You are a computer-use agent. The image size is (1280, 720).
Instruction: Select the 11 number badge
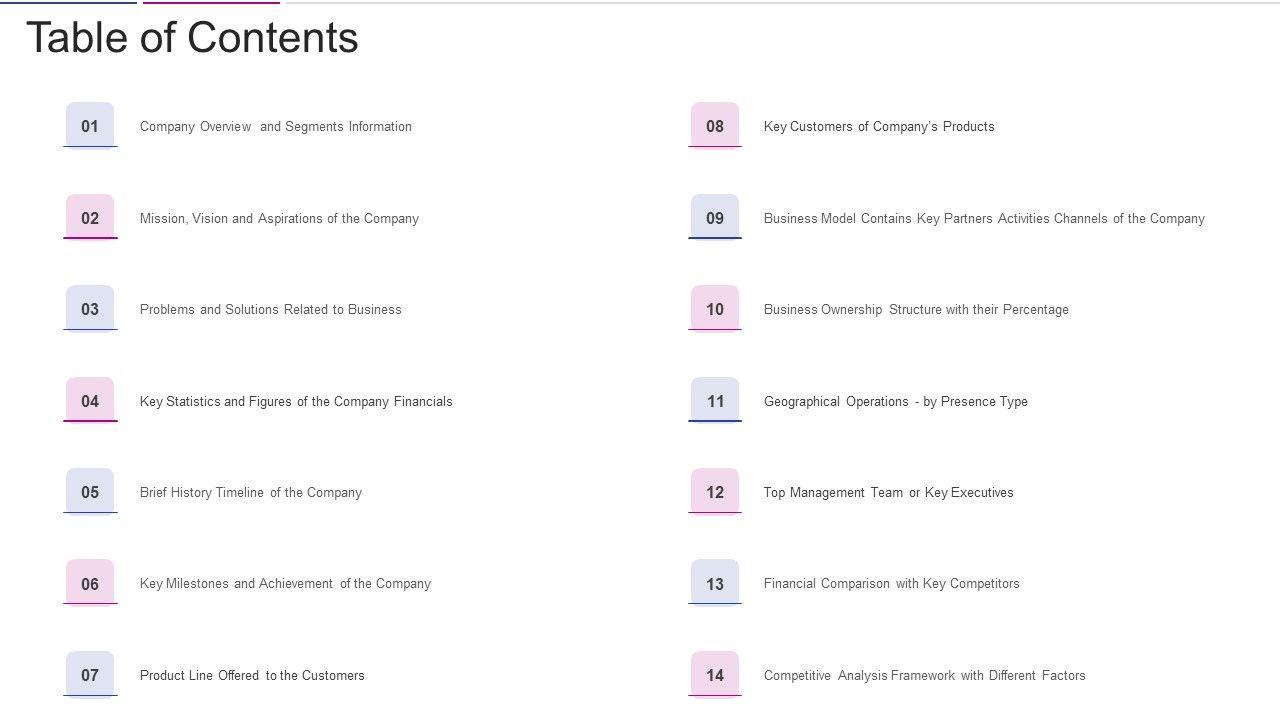(x=715, y=401)
